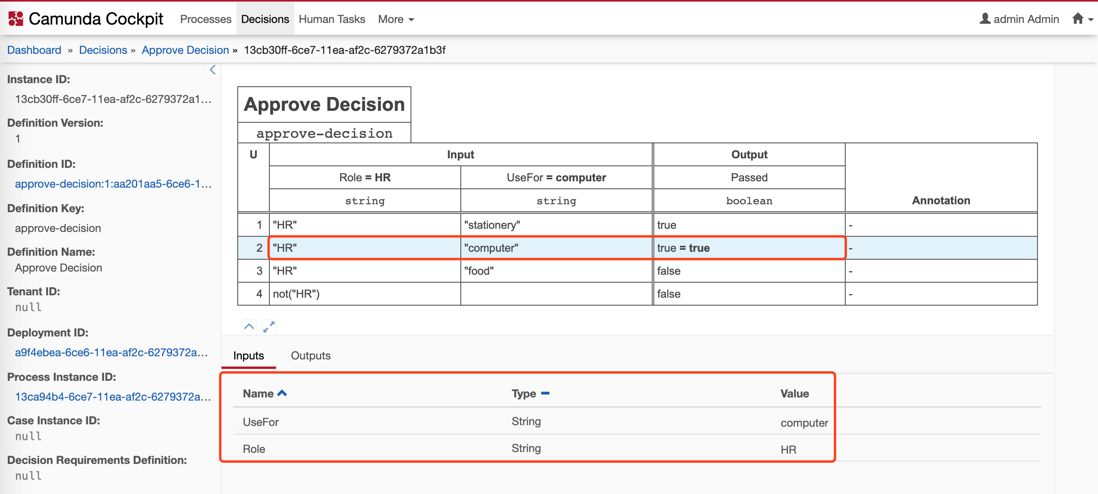Select Decisions in top navigation

click(x=265, y=20)
